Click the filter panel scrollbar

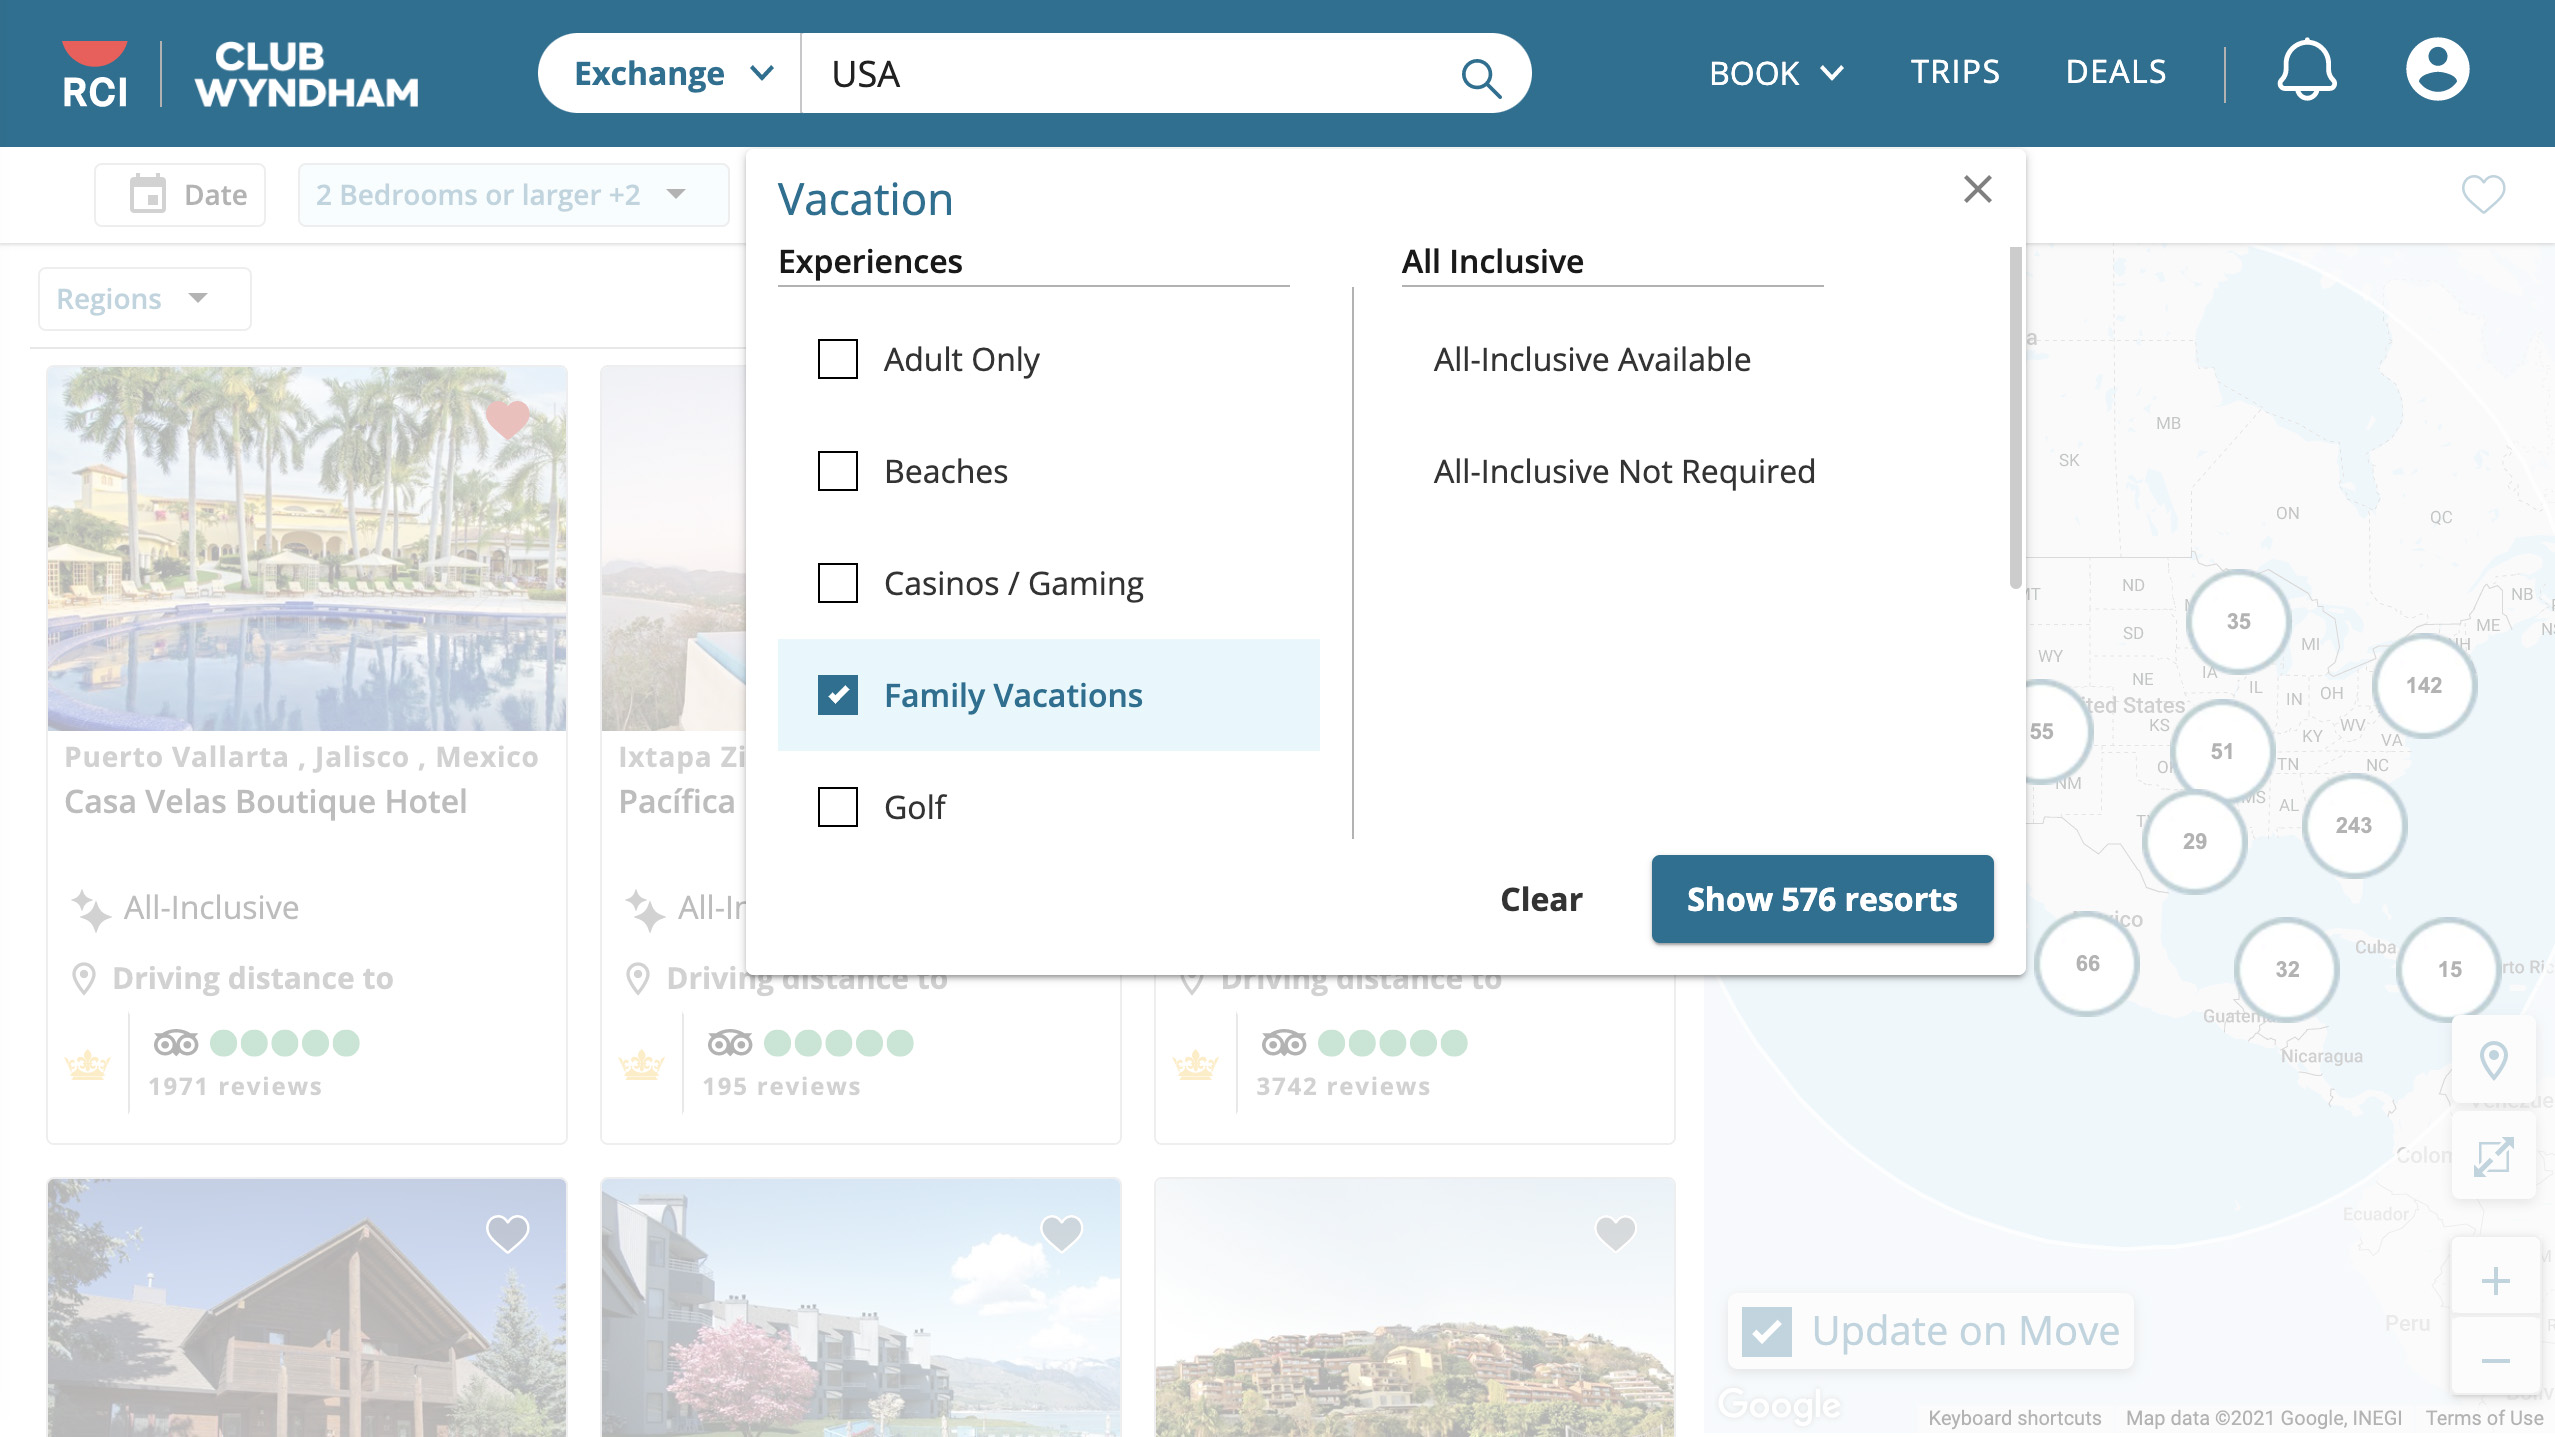(2016, 418)
